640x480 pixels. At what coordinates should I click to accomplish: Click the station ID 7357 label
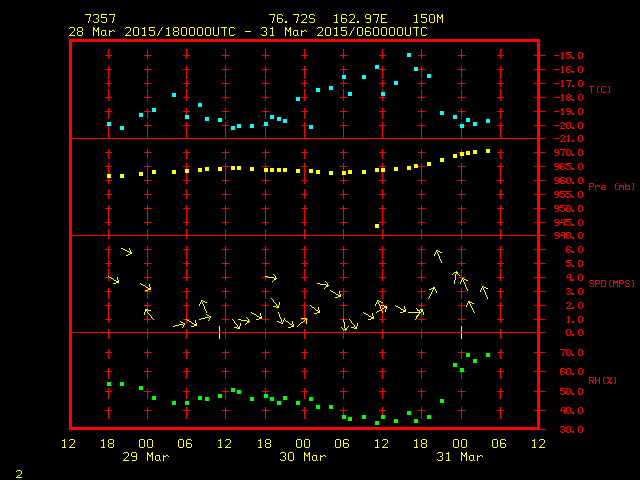(100, 19)
